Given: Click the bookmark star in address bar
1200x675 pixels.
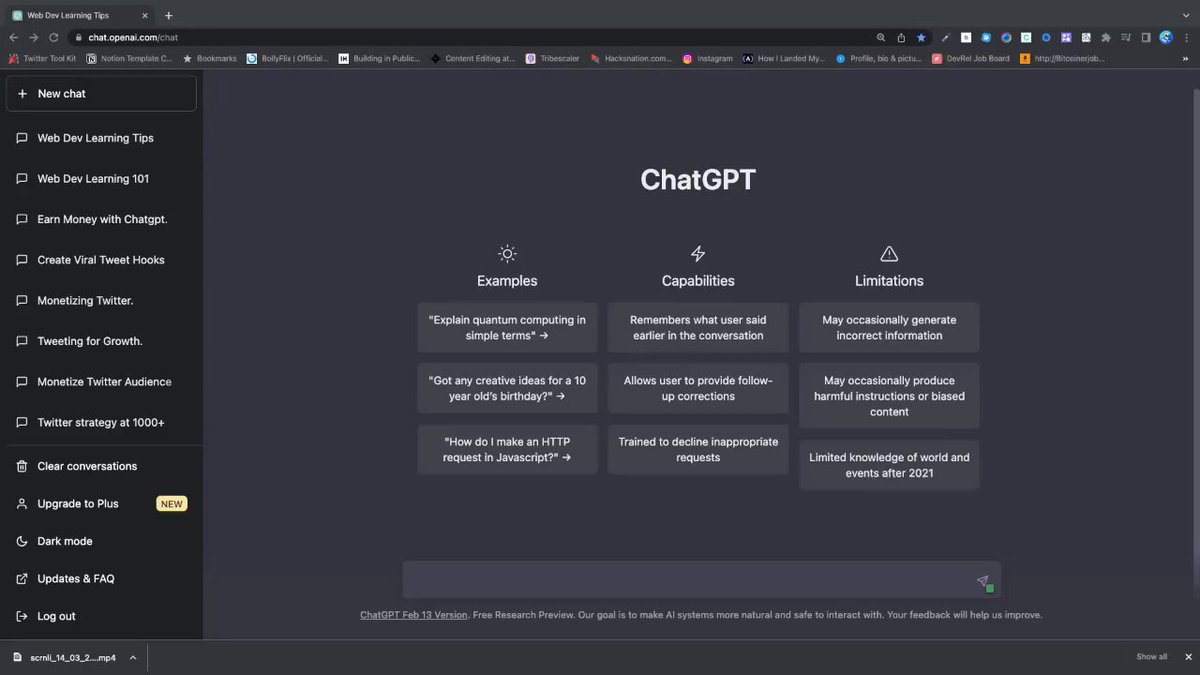Looking at the screenshot, I should click(x=921, y=37).
